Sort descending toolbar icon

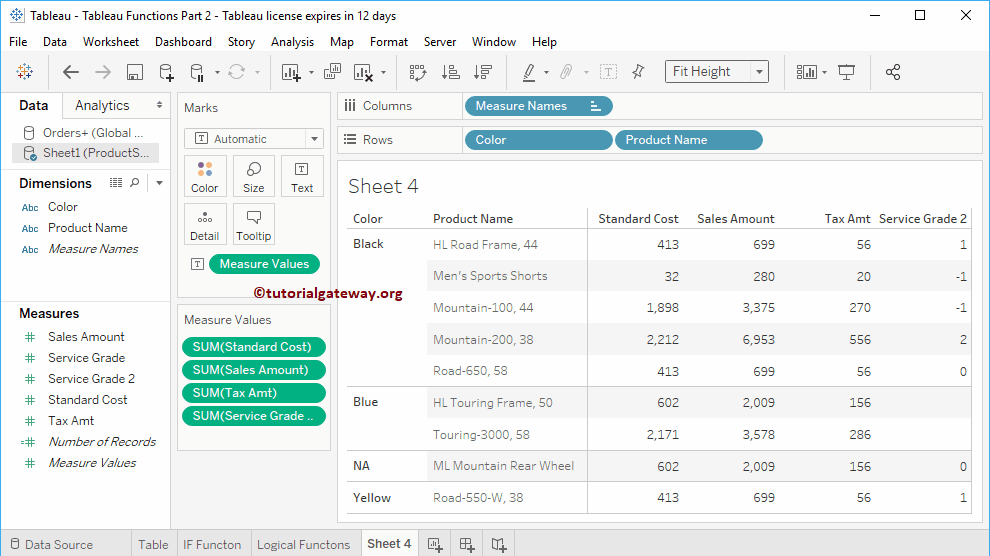[x=483, y=72]
